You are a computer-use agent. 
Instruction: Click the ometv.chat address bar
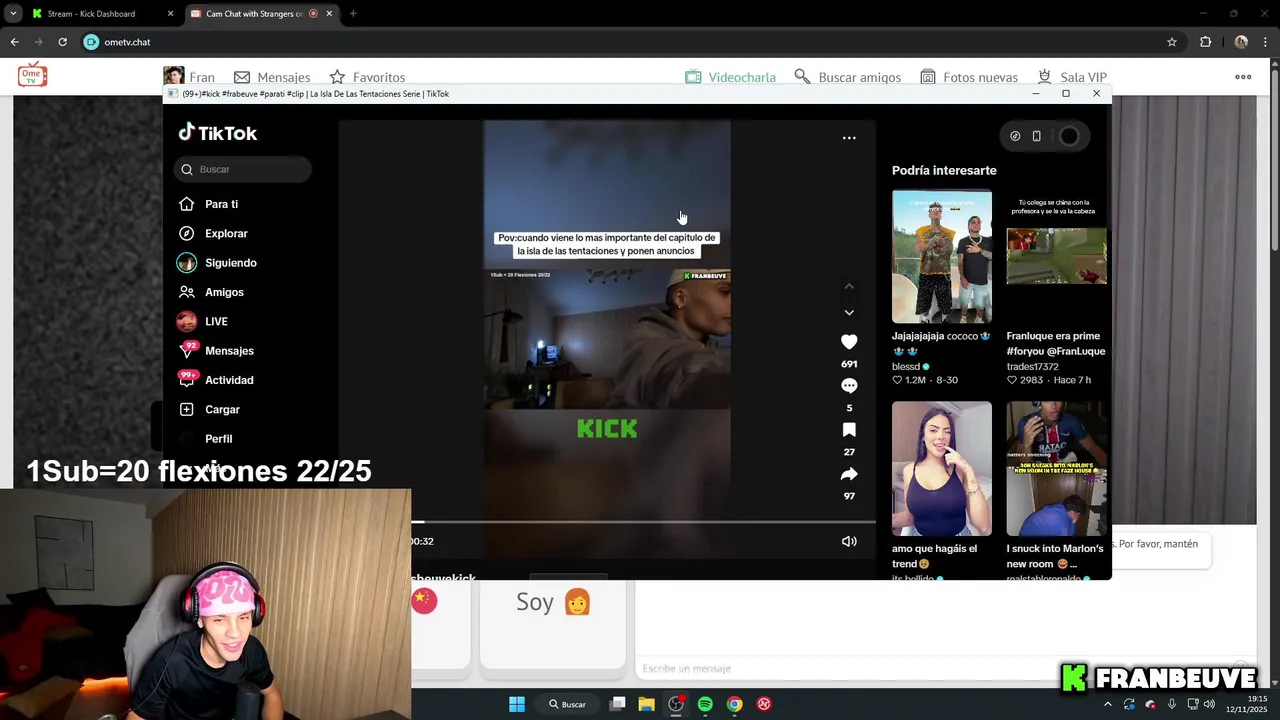[620, 42]
